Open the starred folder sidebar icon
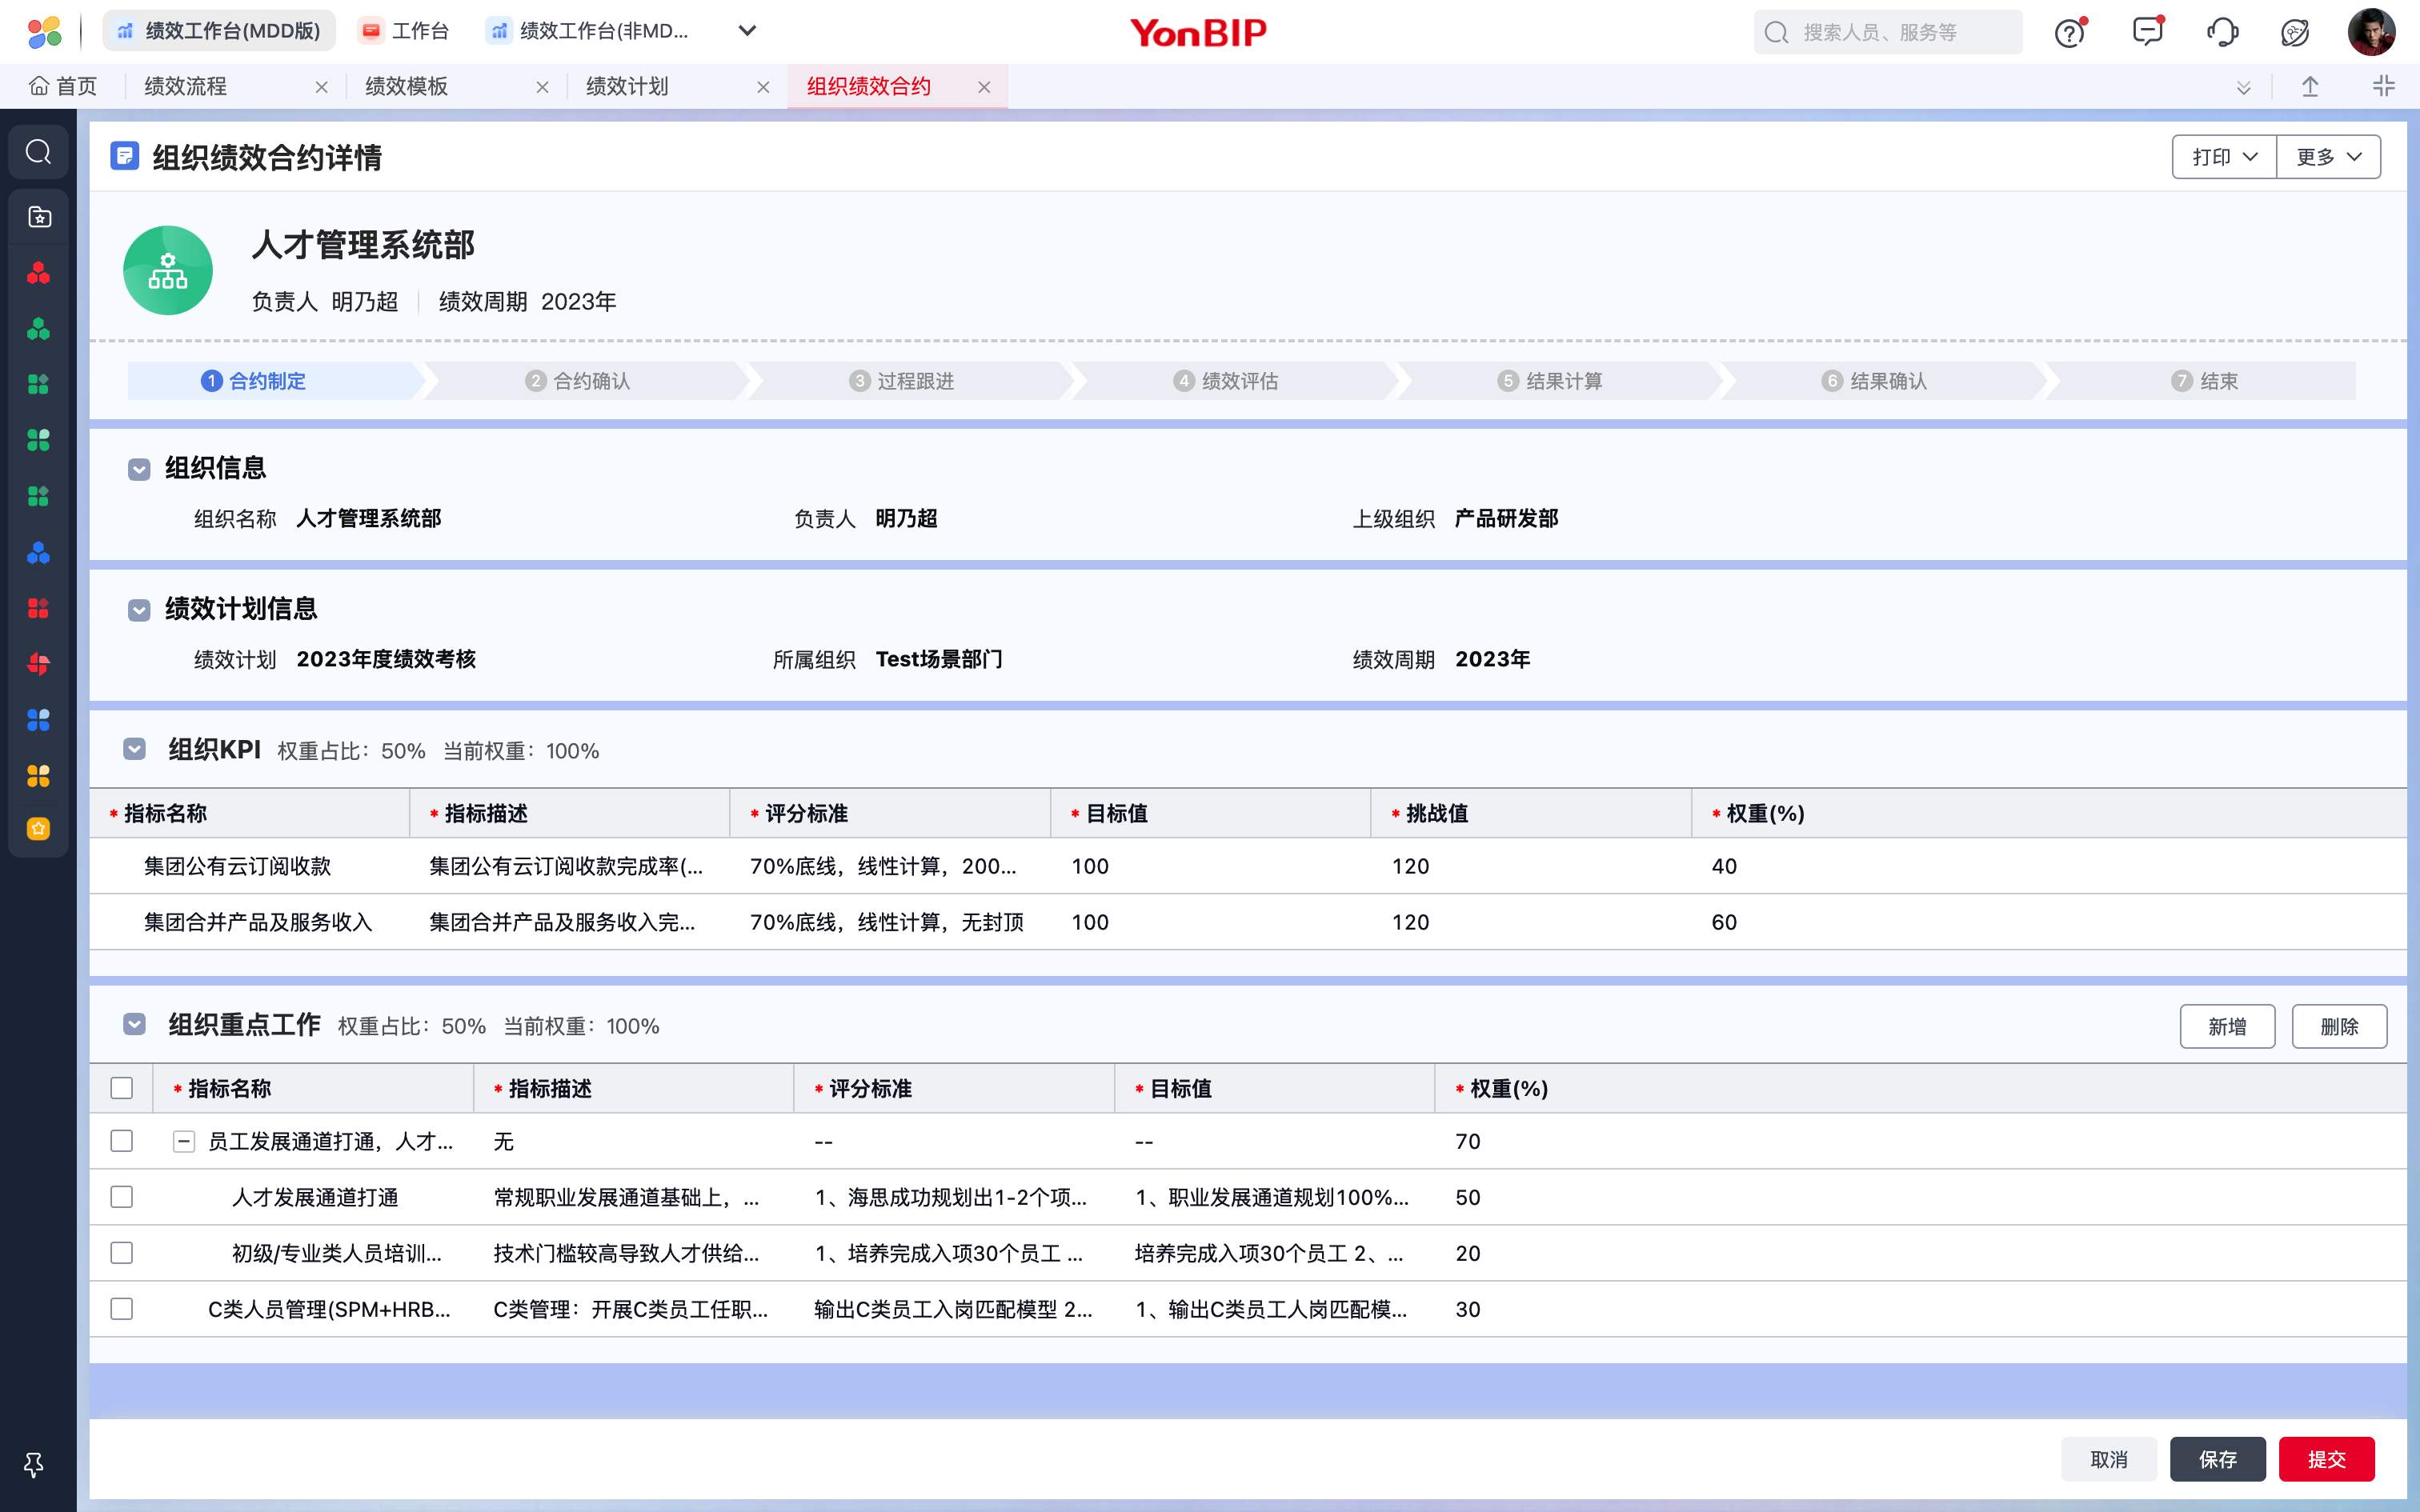This screenshot has height=1512, width=2420. pyautogui.click(x=39, y=216)
